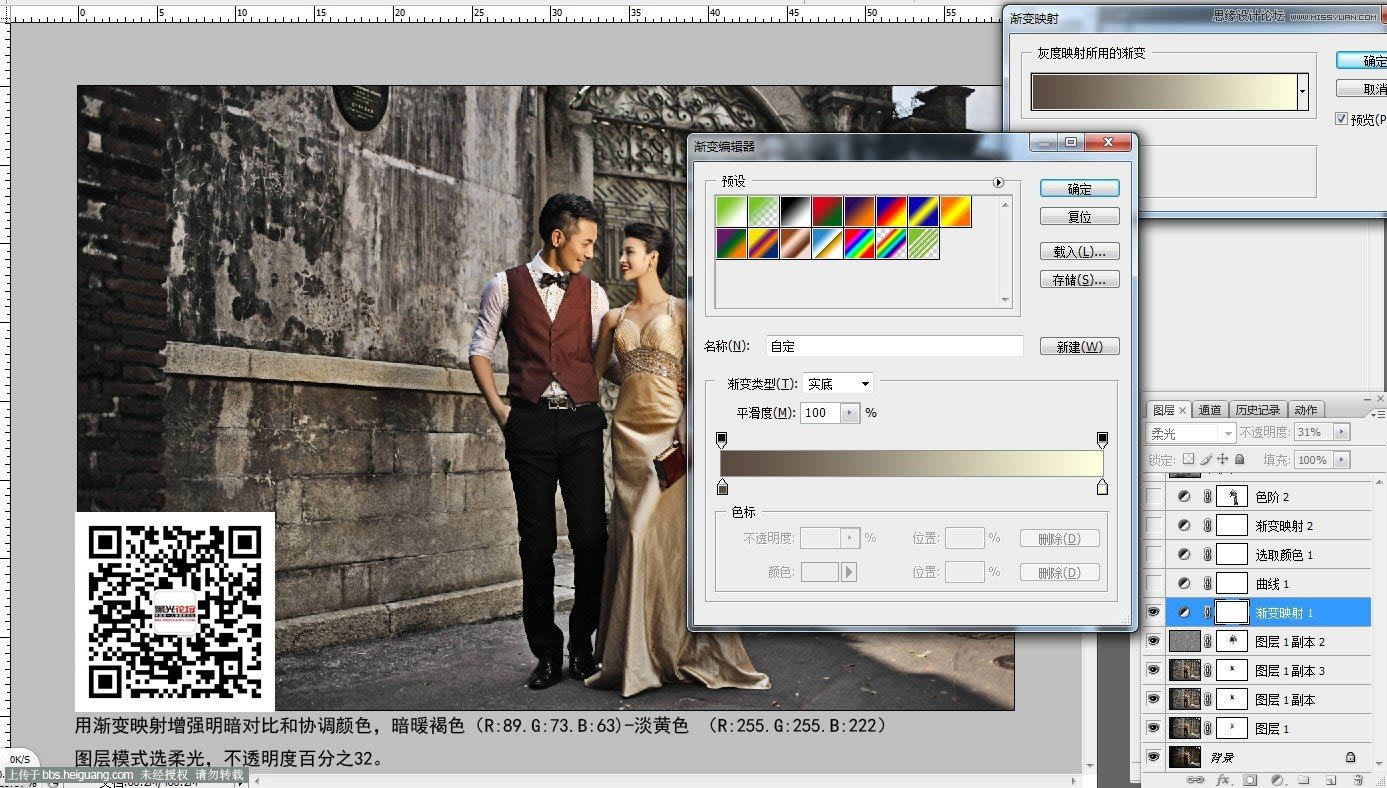1387x788 pixels.
Task: Select the rainbow spectrum gradient preset
Action: (x=859, y=244)
